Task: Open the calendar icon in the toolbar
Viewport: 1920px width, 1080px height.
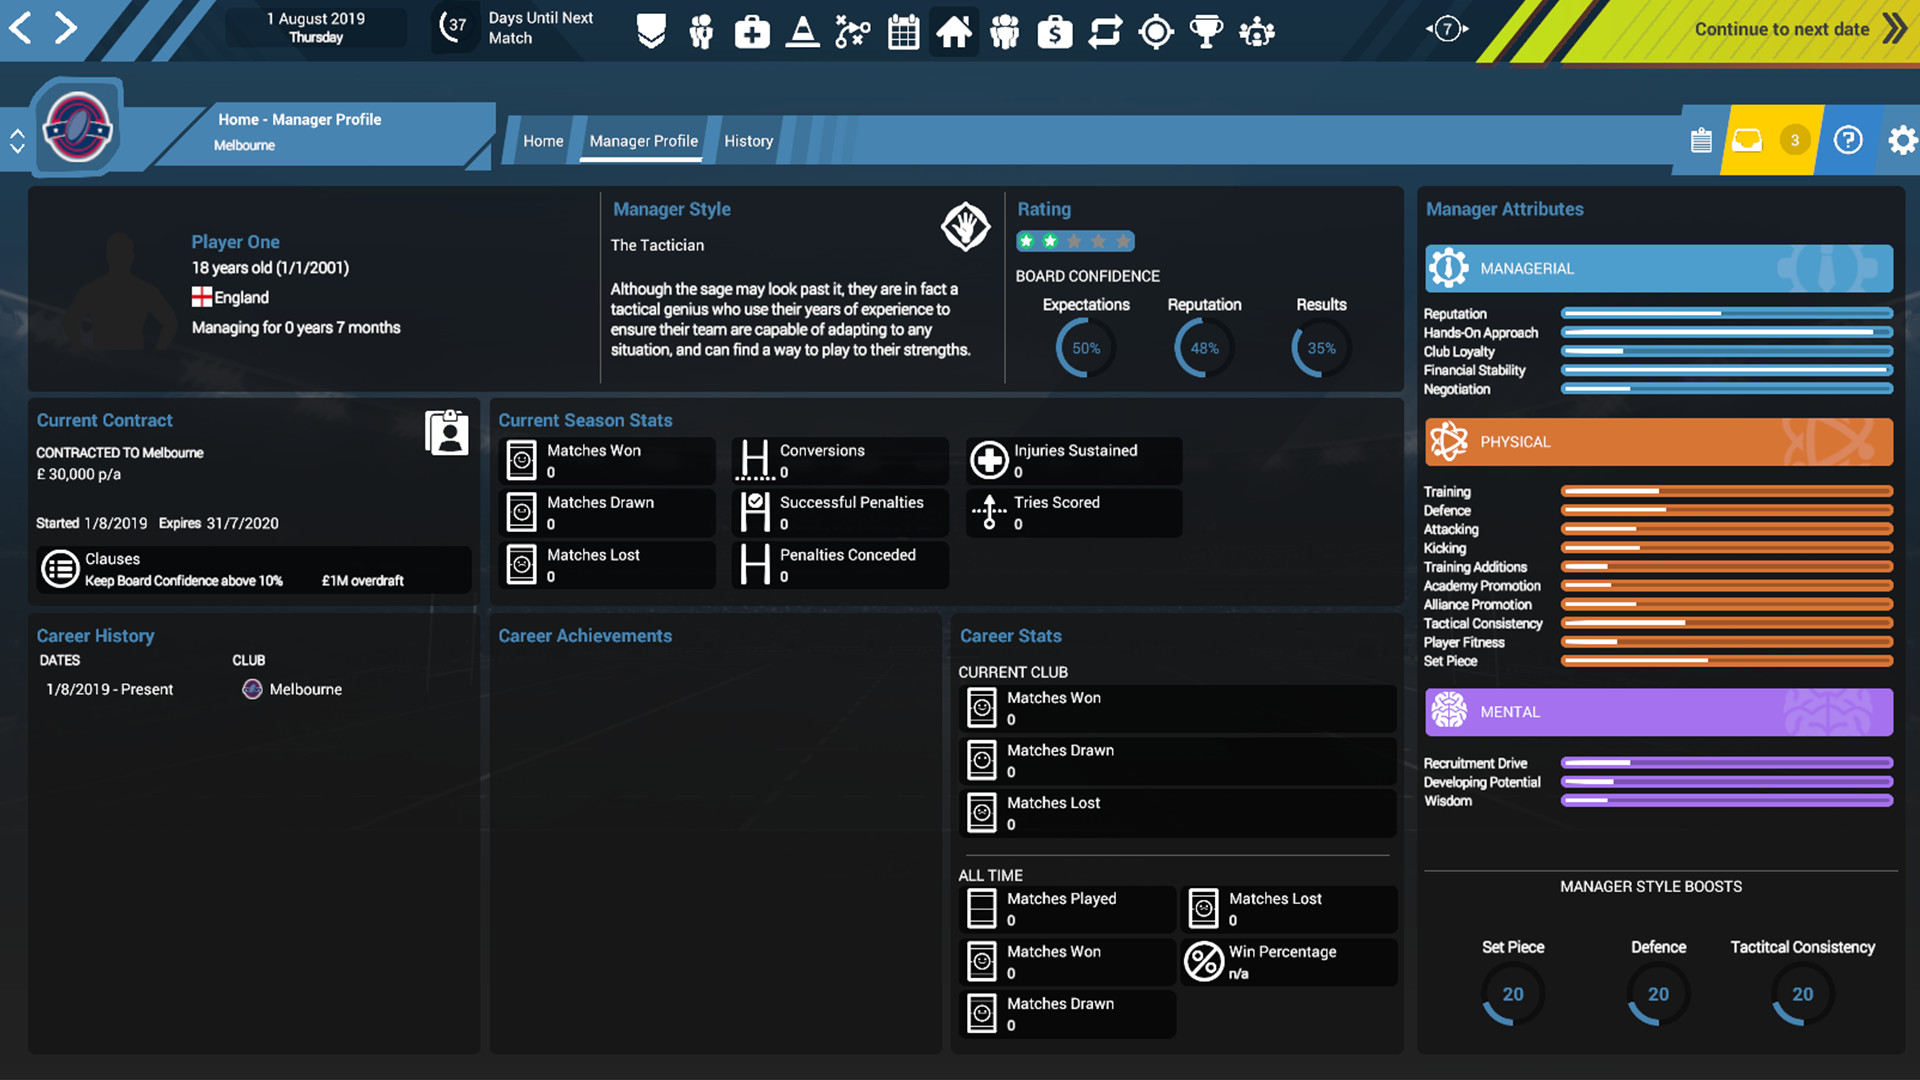Action: 903,31
